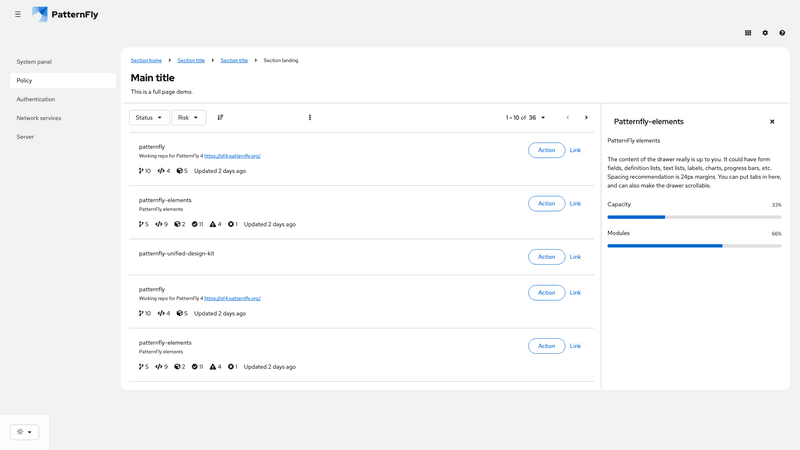Follow the Section home breadcrumb
Viewport: 800px width, 450px height.
146,60
